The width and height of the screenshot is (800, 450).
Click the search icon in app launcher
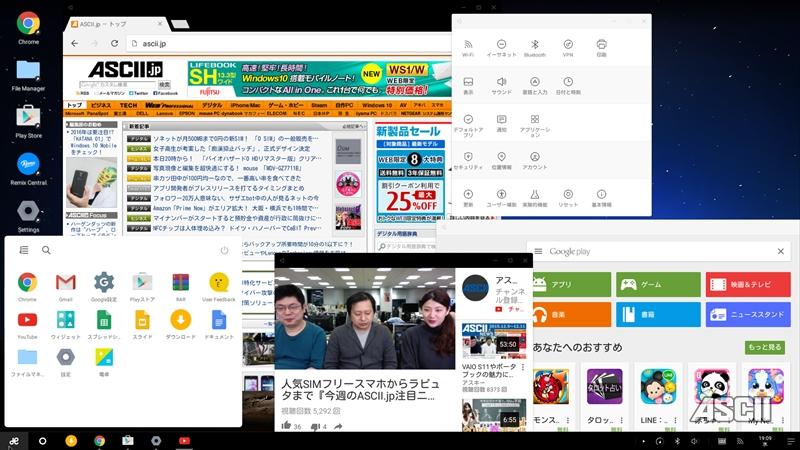46,250
